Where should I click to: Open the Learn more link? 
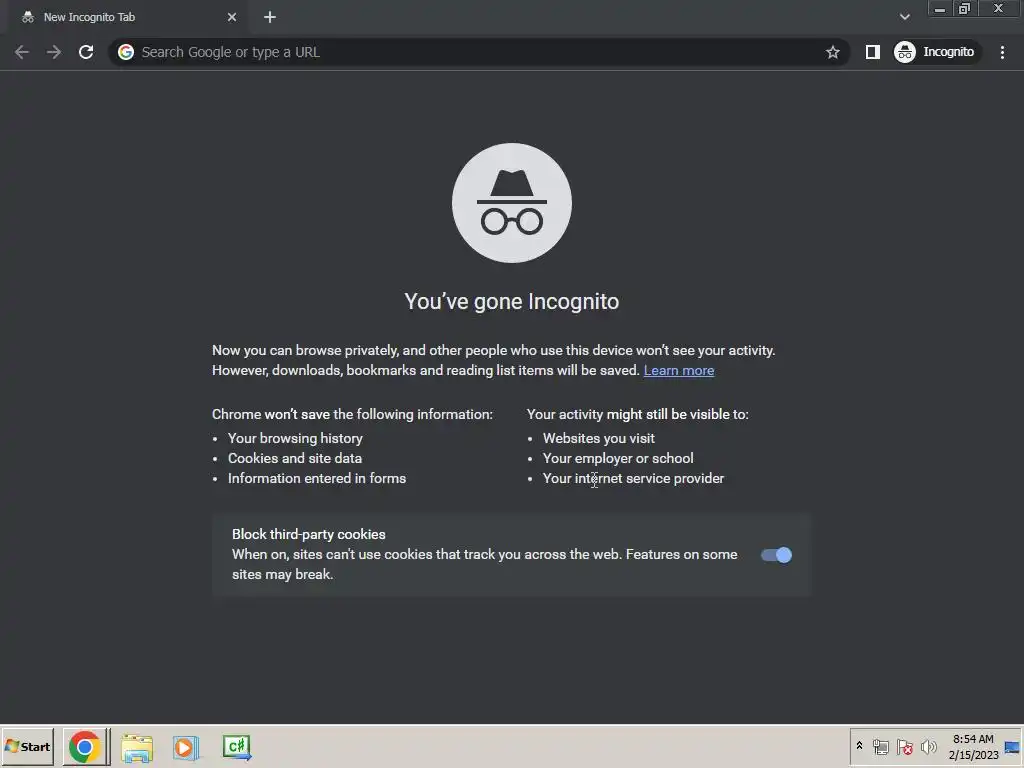(x=679, y=370)
